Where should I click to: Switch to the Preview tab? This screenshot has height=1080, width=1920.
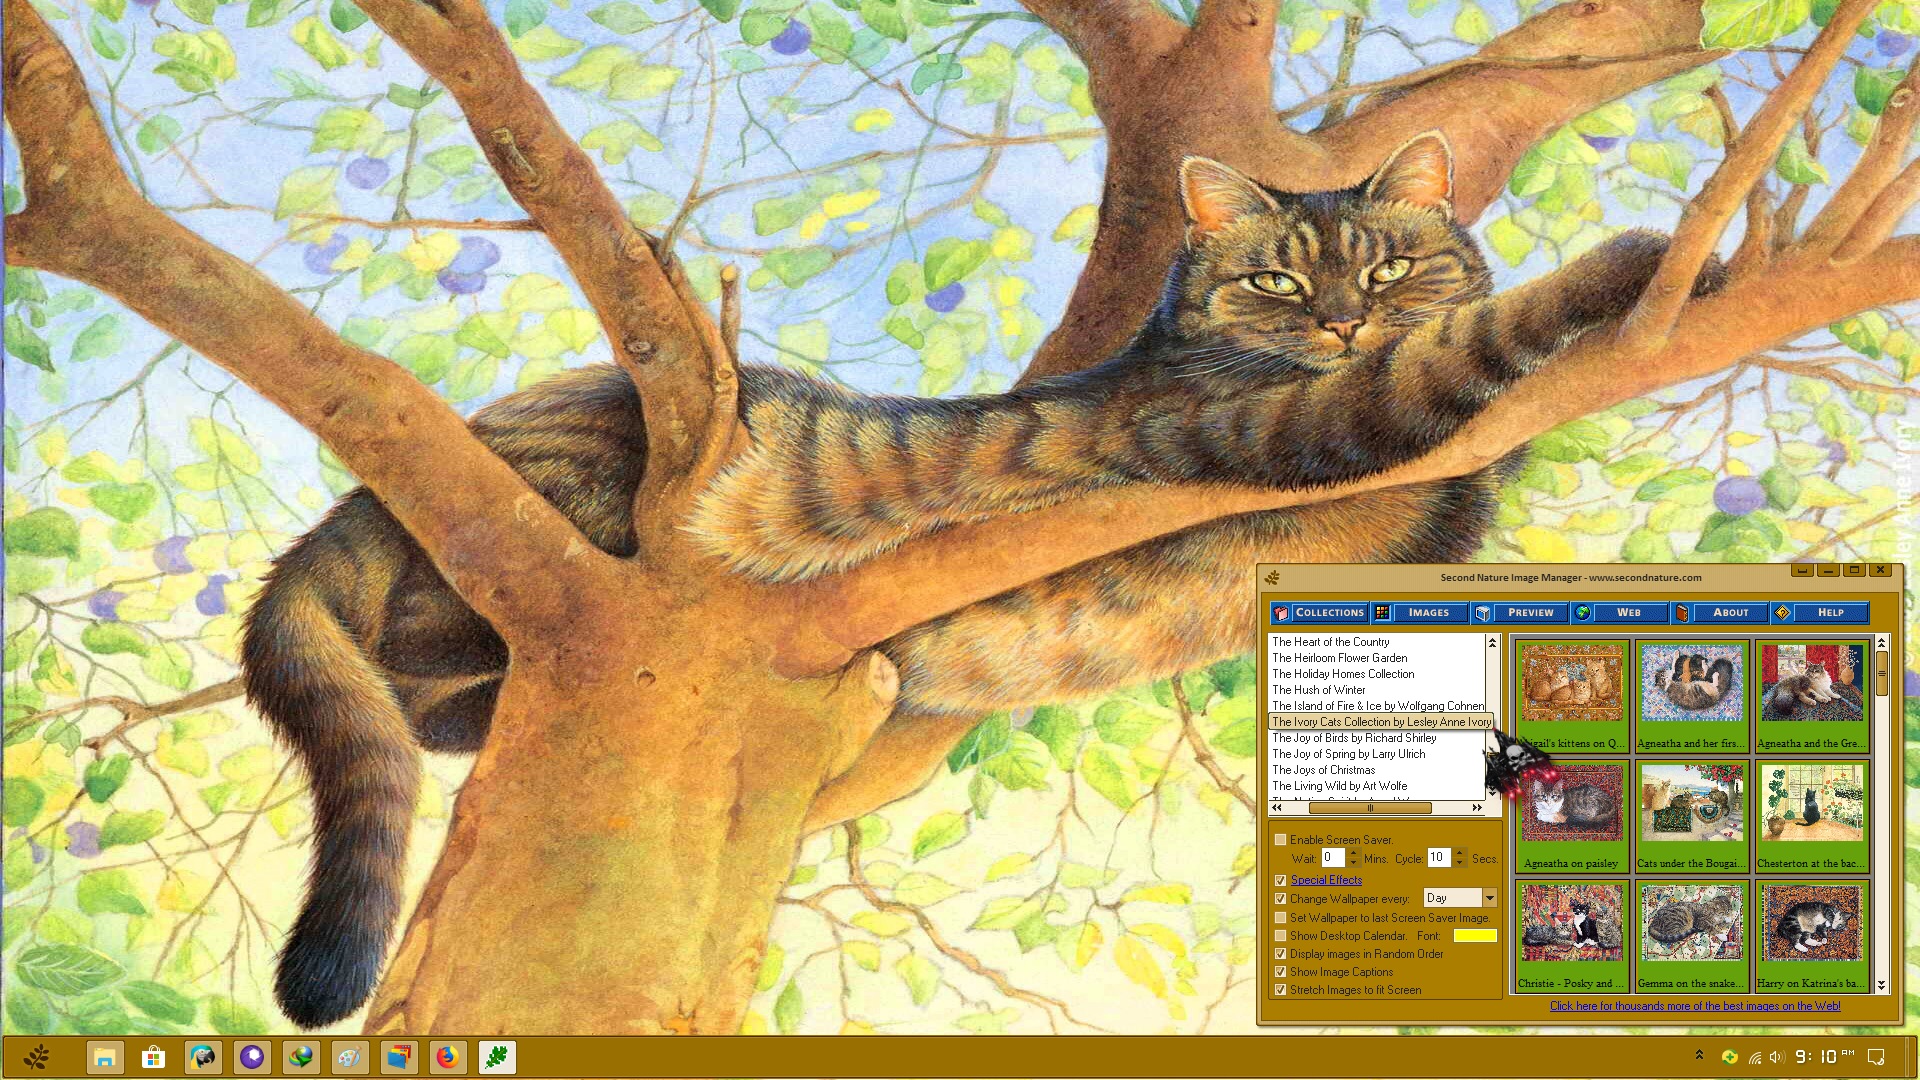tap(1519, 613)
